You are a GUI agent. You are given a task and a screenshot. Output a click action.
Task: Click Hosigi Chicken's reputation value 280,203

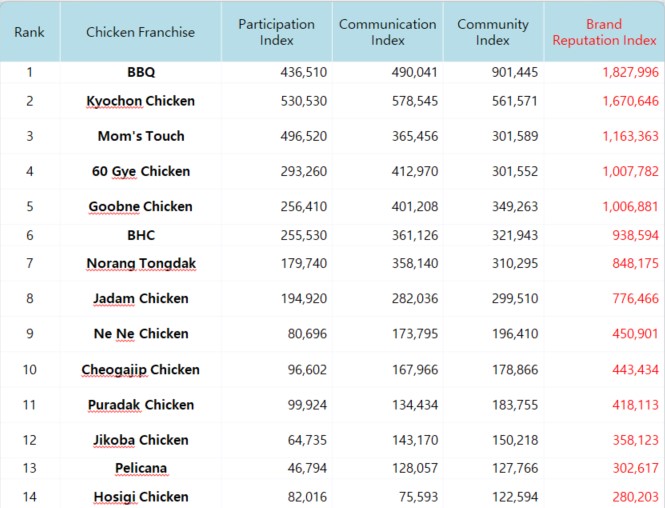click(635, 497)
